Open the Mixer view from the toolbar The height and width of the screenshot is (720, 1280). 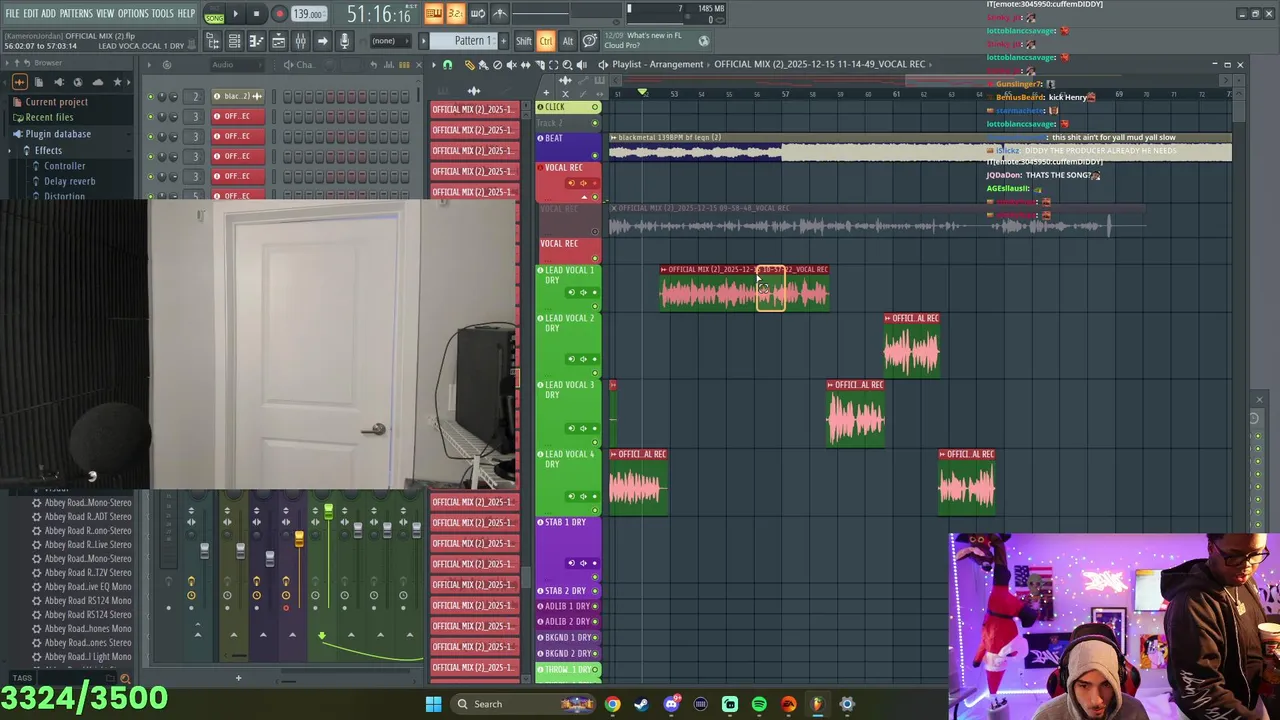point(300,41)
